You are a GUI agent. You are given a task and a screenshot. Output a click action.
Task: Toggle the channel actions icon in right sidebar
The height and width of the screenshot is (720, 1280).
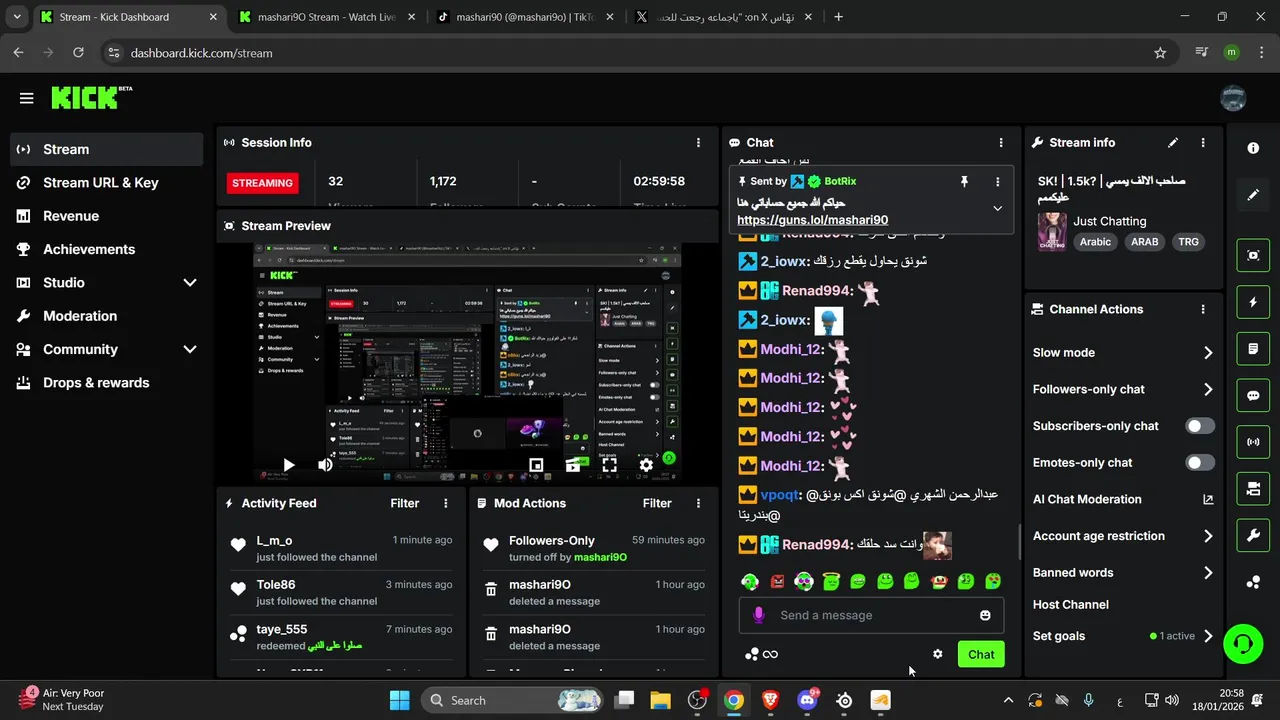pyautogui.click(x=1253, y=489)
